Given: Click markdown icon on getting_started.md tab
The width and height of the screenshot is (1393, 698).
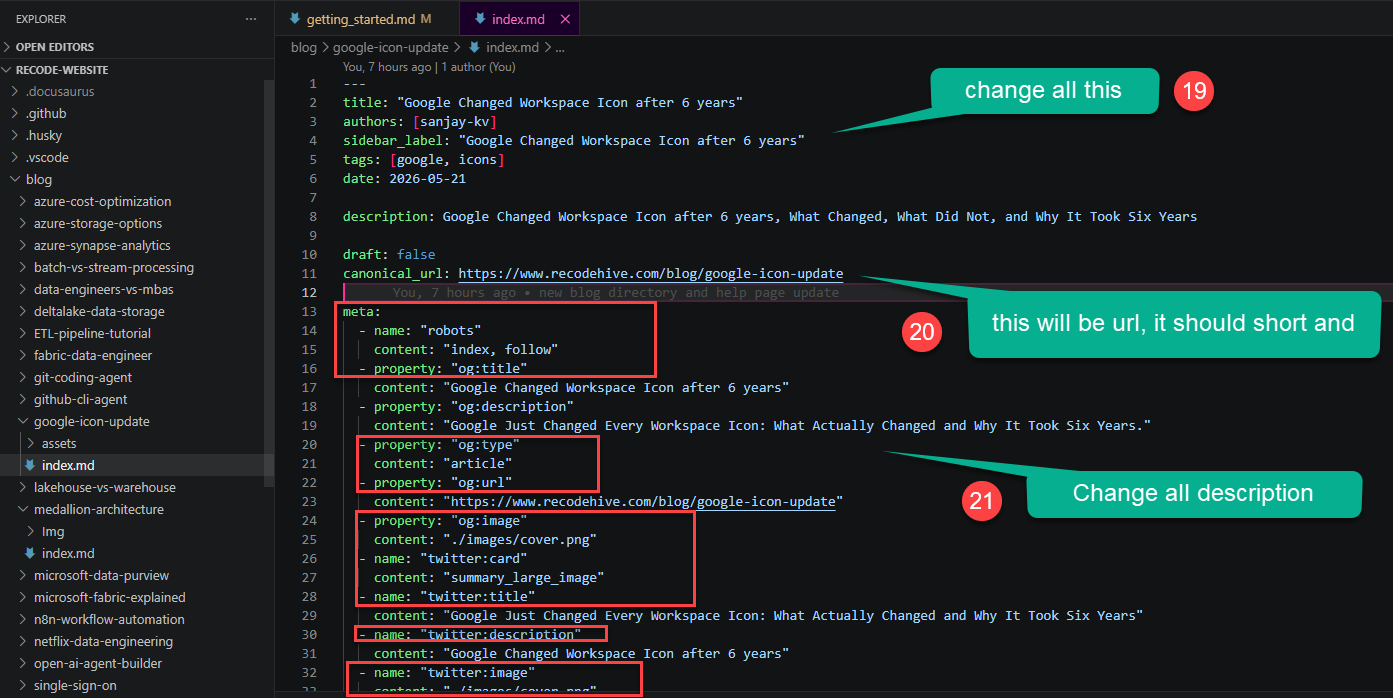Looking at the screenshot, I should click(x=294, y=19).
